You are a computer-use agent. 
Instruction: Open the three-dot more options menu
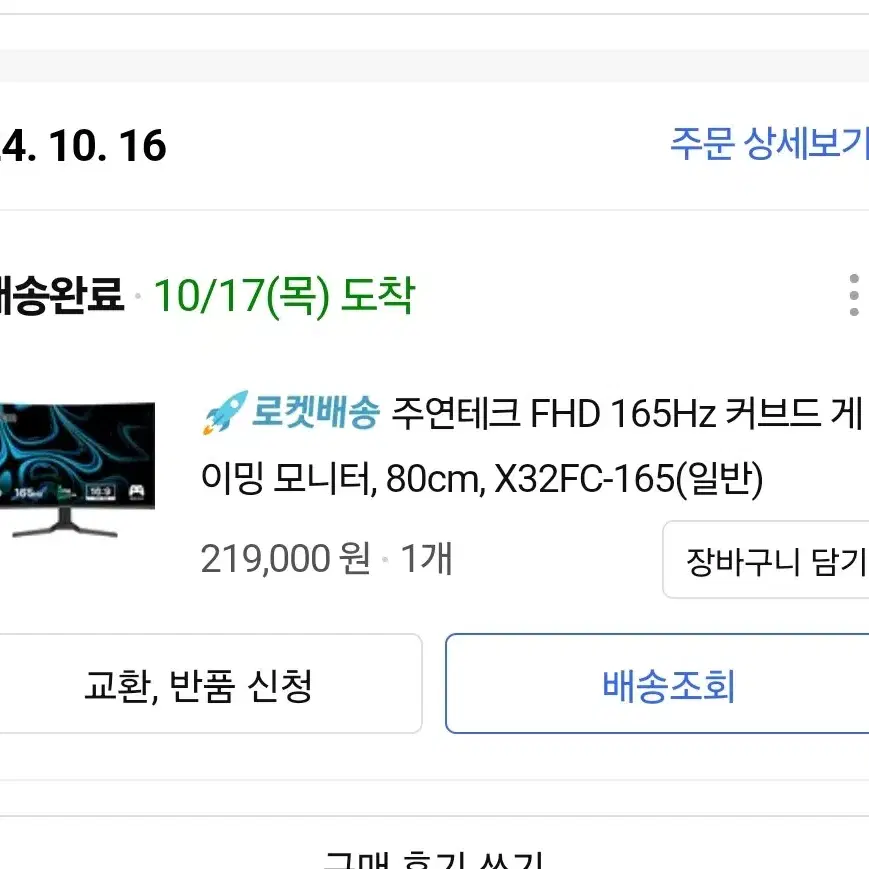[x=853, y=295]
